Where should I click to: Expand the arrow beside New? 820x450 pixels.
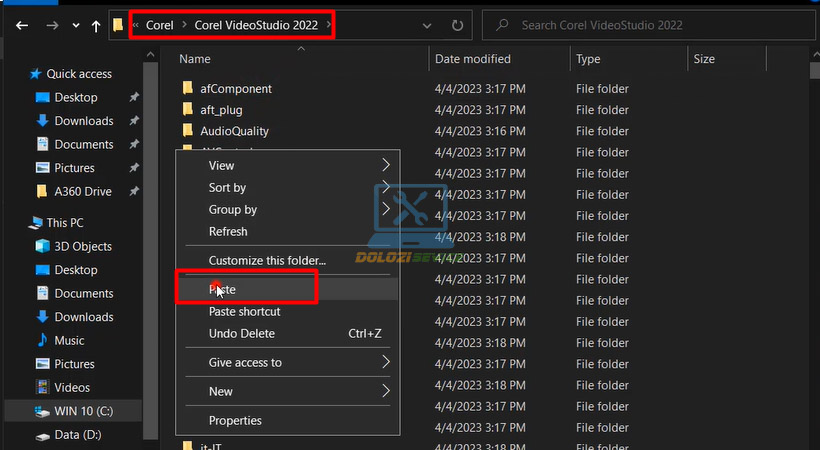[x=386, y=391]
